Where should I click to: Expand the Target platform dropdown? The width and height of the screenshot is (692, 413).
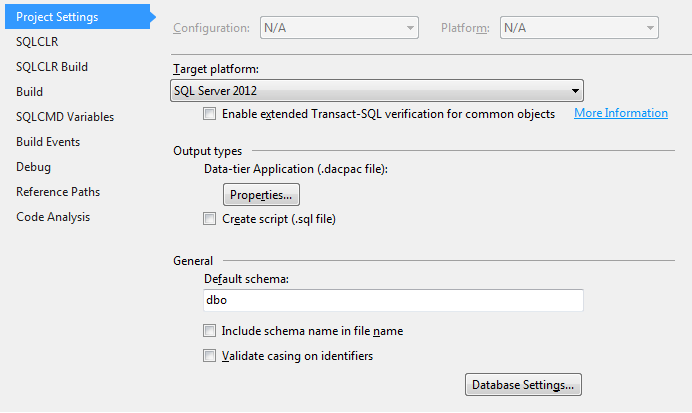pyautogui.click(x=377, y=90)
